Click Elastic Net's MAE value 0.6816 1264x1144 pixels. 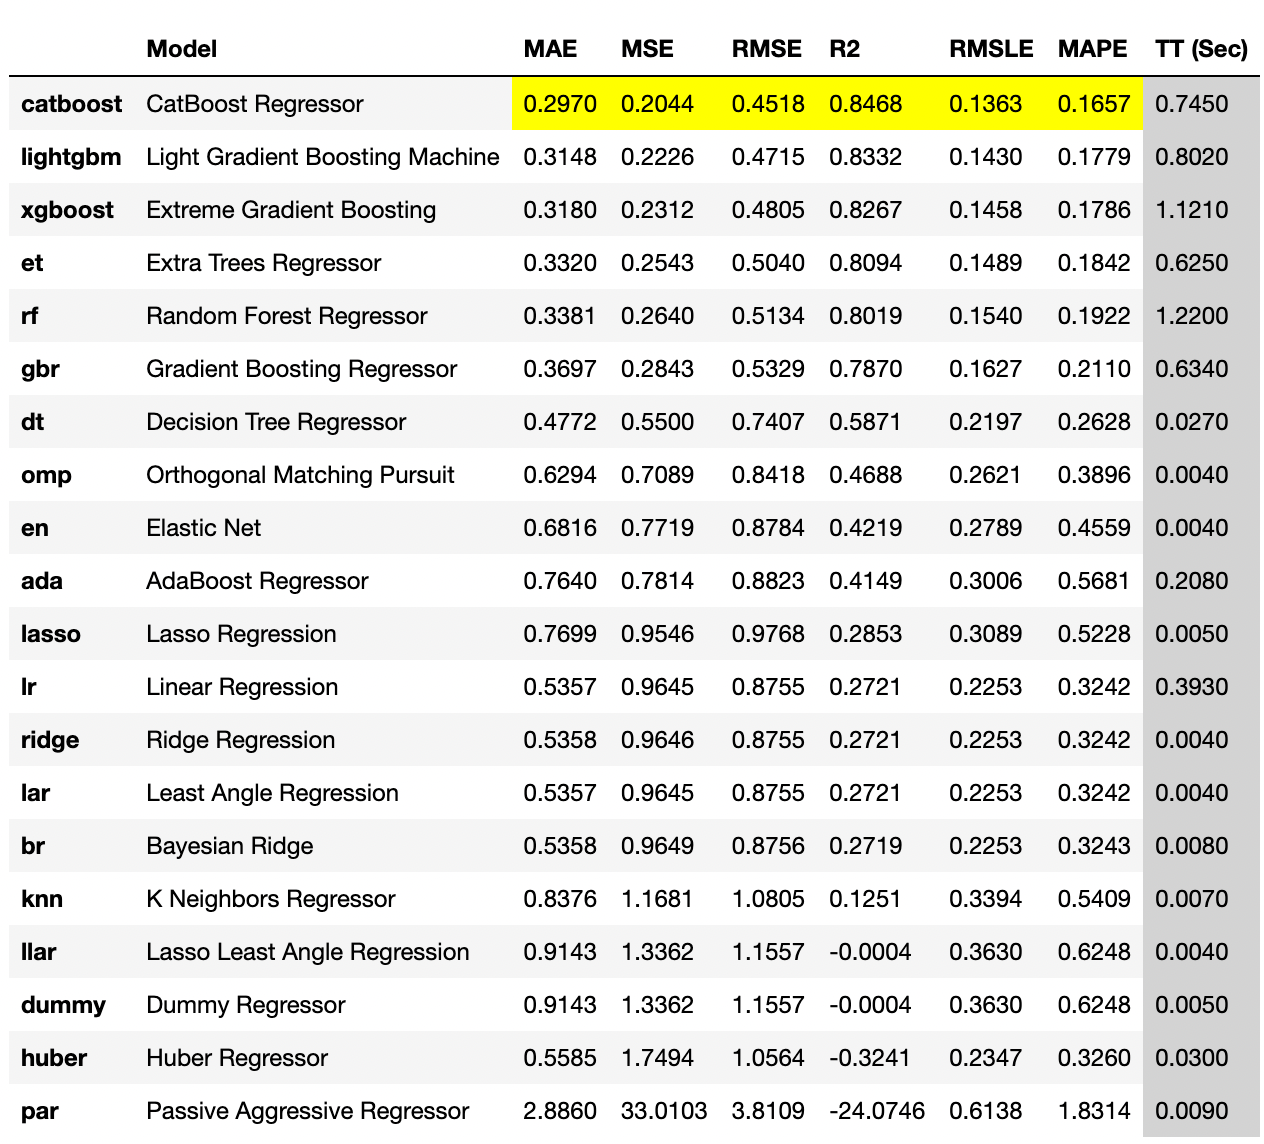tap(560, 528)
